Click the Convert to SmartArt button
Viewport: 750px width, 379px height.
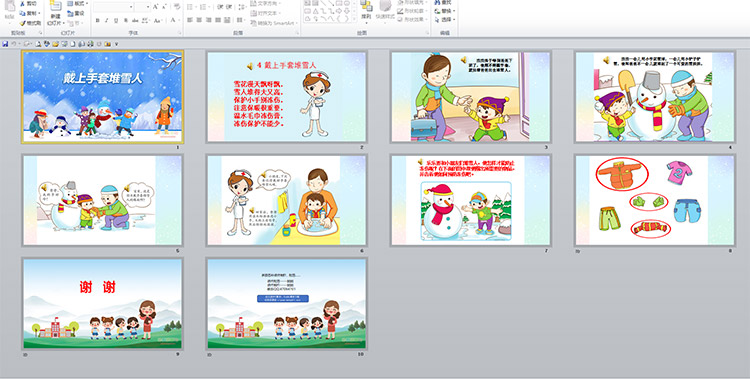[x=274, y=23]
